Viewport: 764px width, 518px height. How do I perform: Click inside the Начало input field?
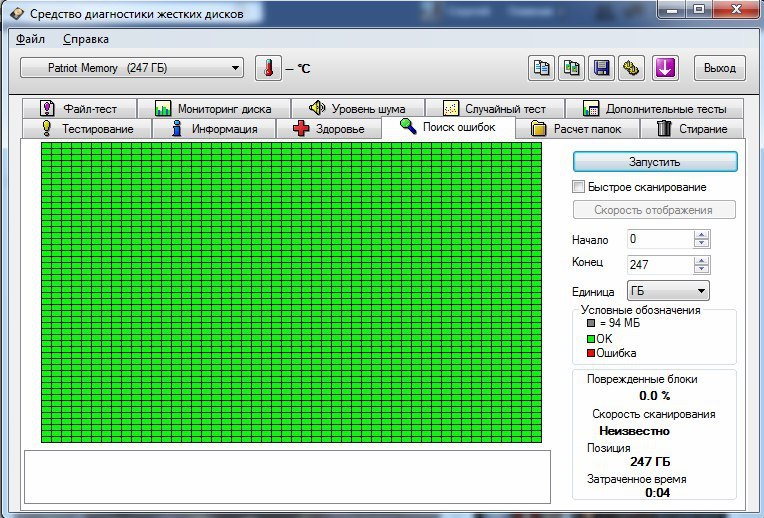tap(658, 239)
